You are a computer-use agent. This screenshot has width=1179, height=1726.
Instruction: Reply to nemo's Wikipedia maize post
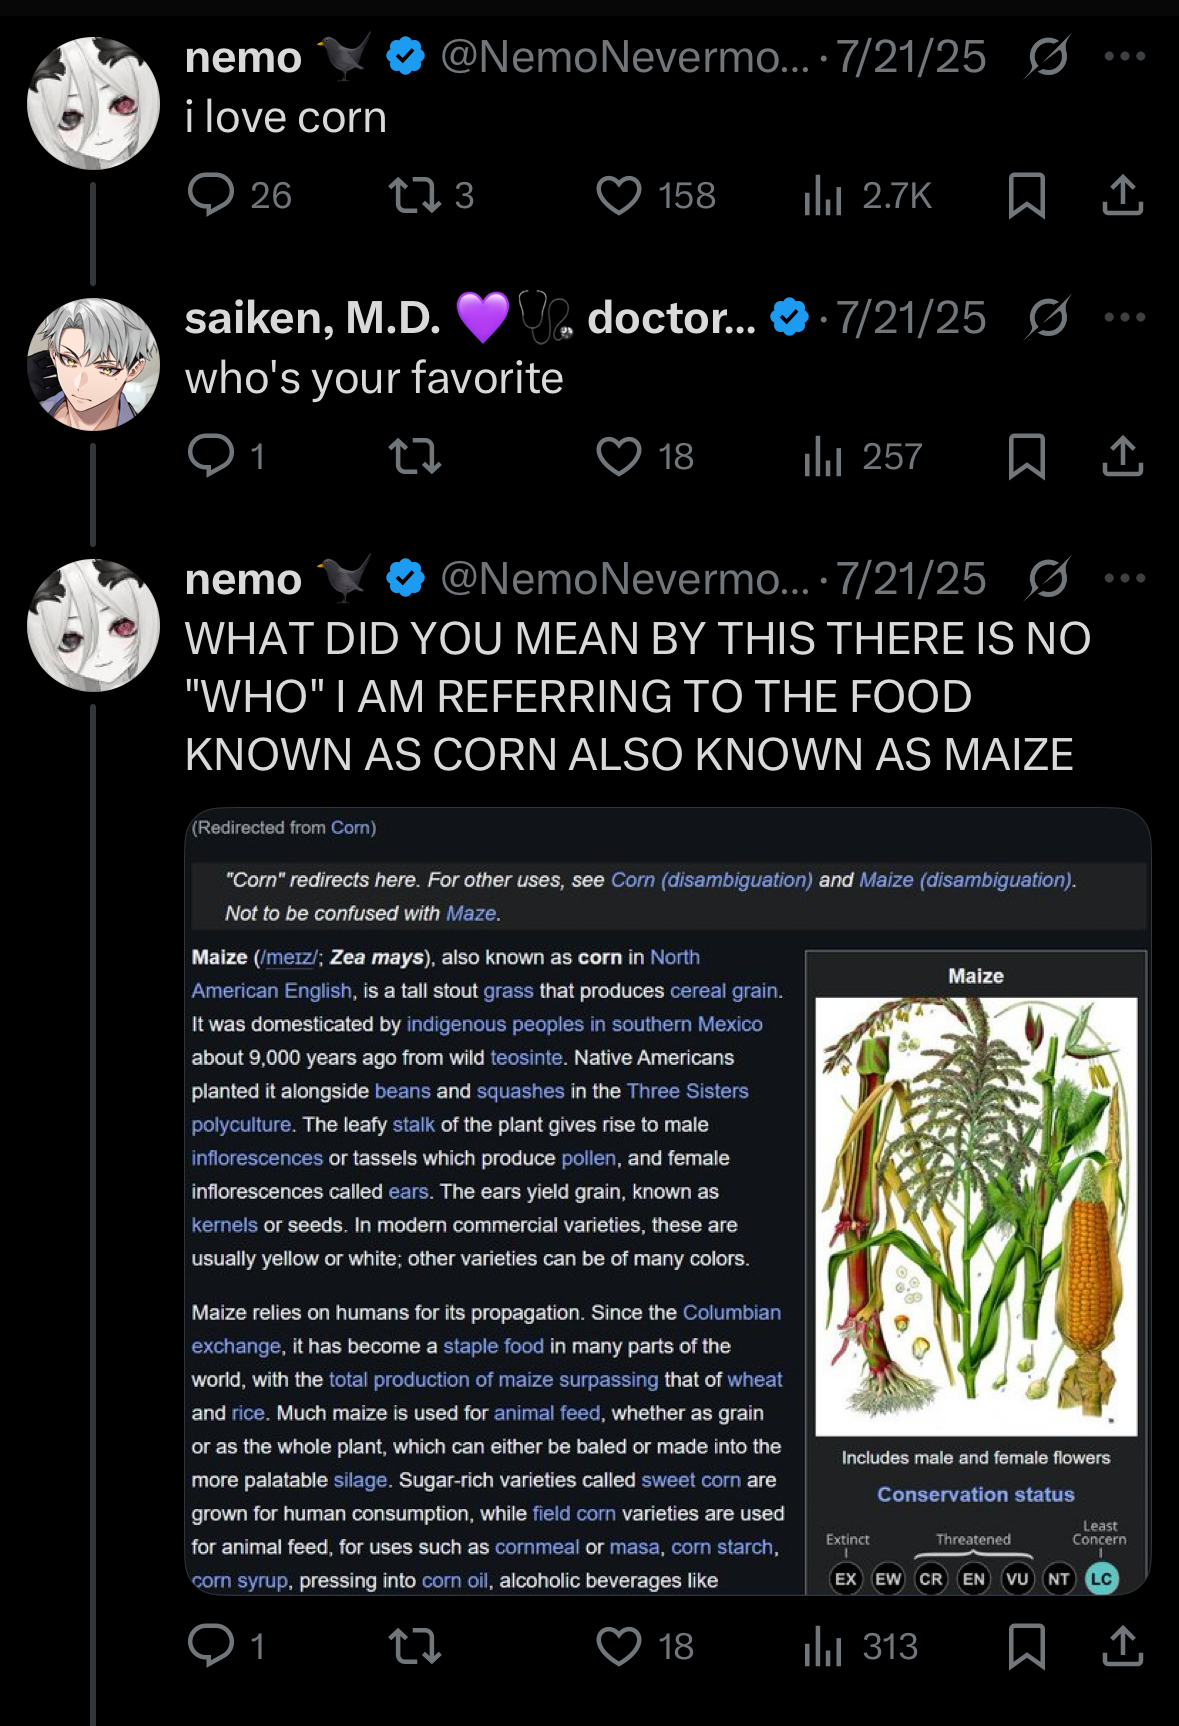pyautogui.click(x=211, y=1645)
